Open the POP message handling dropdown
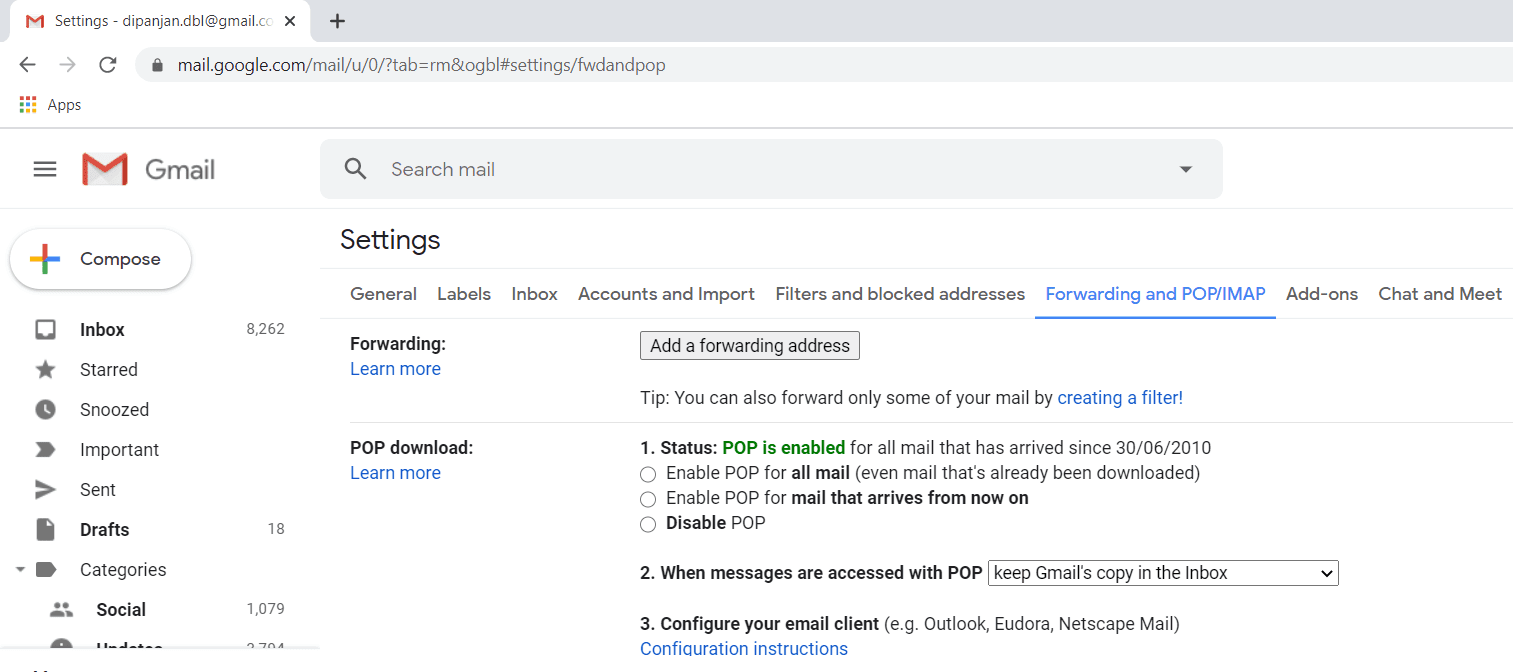 click(1163, 573)
